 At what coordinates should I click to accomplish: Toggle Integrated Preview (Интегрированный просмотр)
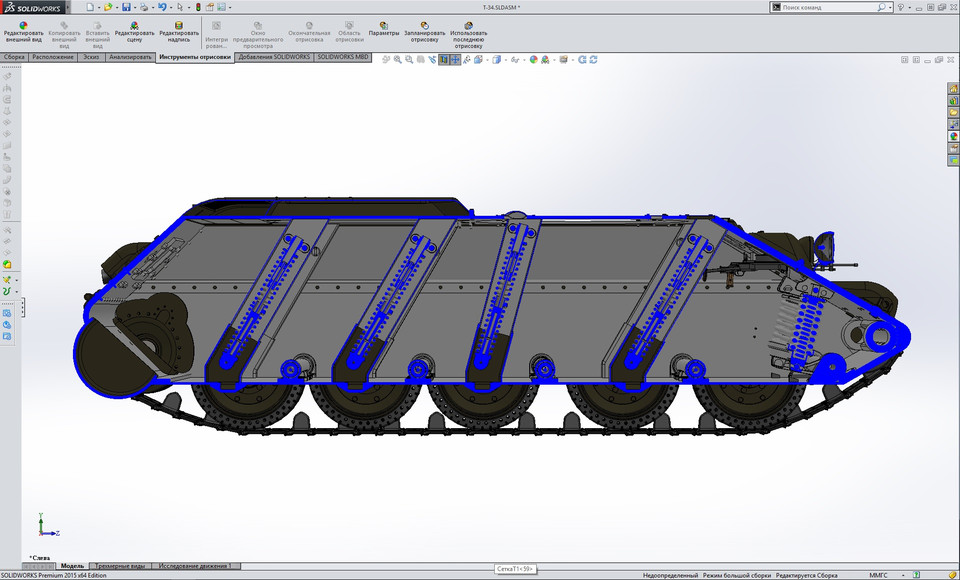(x=217, y=30)
